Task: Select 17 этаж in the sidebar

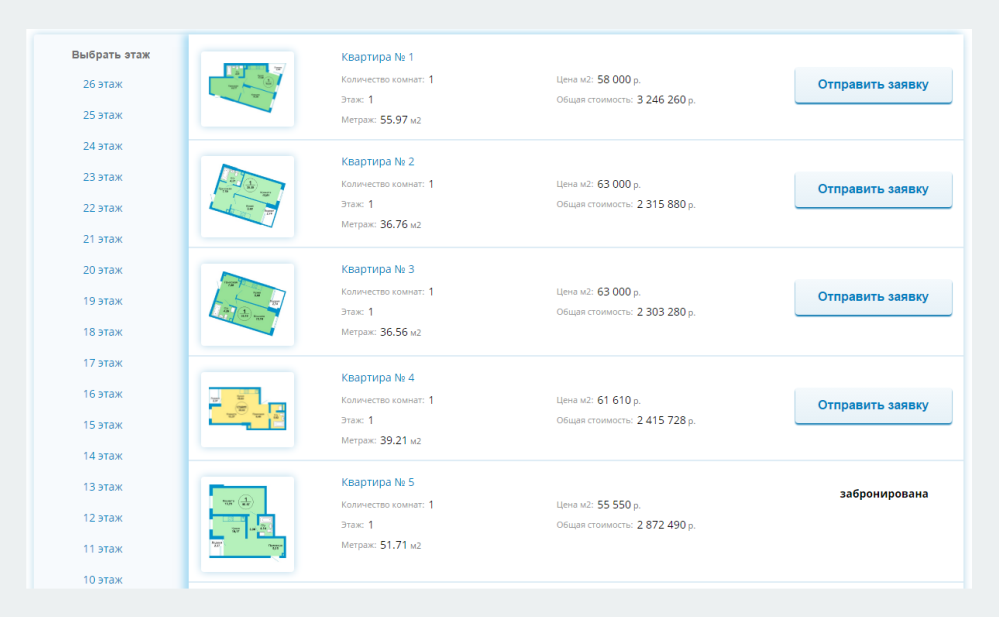Action: click(x=103, y=363)
